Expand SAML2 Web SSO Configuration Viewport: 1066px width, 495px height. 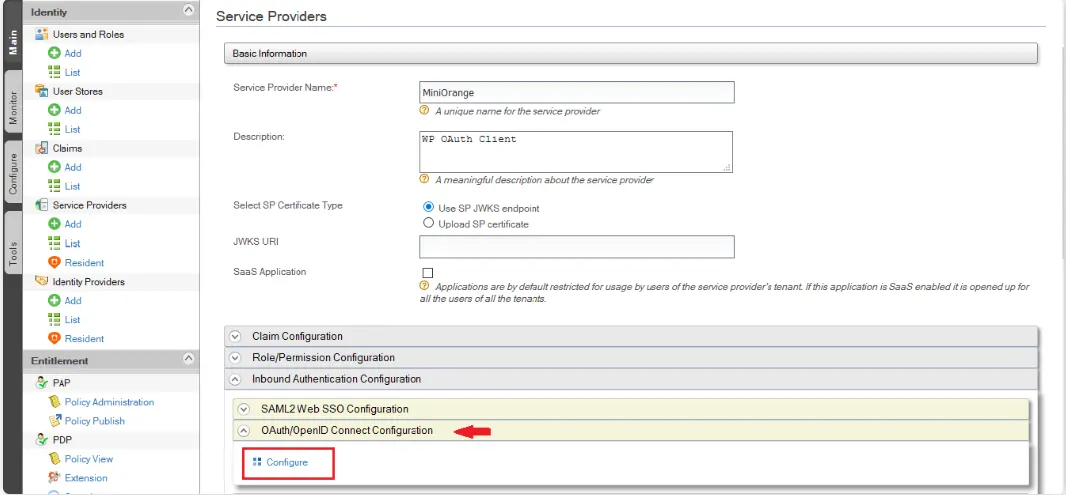click(631, 409)
